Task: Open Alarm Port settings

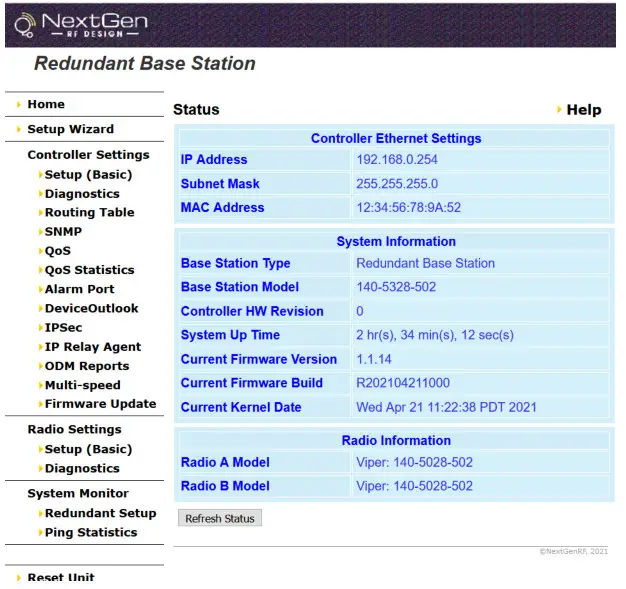Action: tap(79, 289)
